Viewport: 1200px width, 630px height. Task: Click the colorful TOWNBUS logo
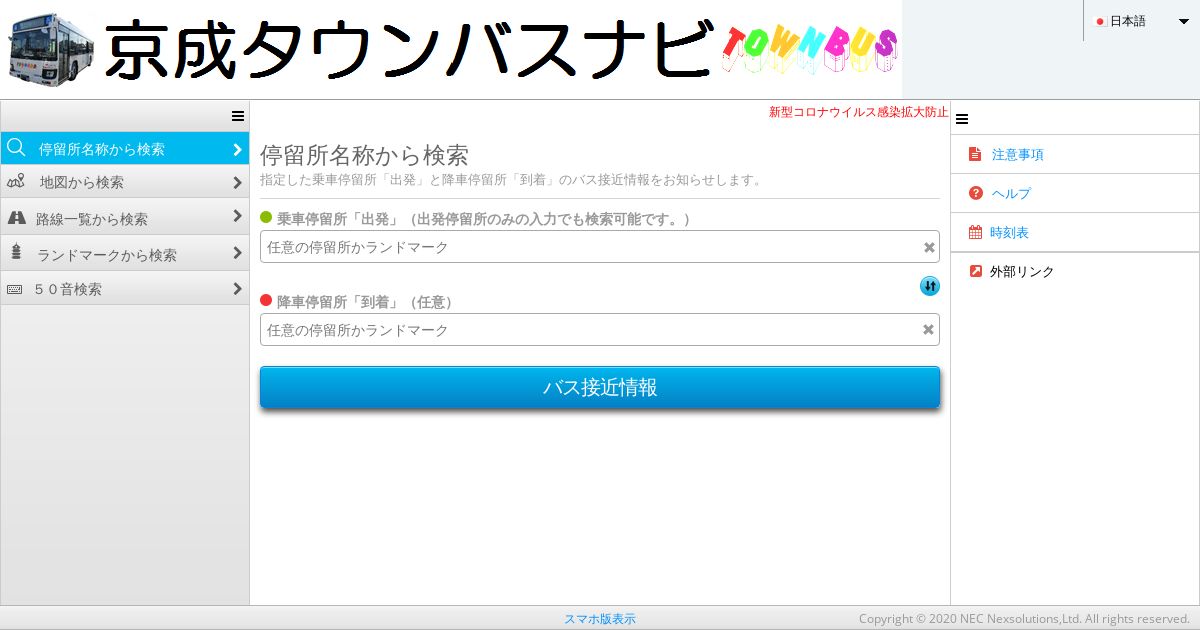click(x=809, y=49)
